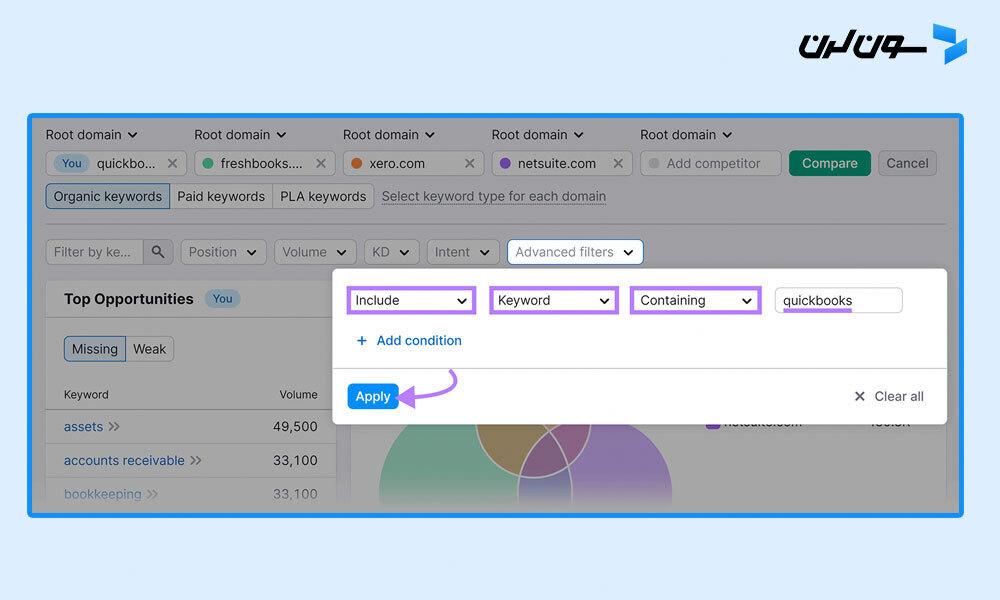Image resolution: width=1000 pixels, height=600 pixels.
Task: Click the netsuite.com domain input field
Action: coord(562,163)
